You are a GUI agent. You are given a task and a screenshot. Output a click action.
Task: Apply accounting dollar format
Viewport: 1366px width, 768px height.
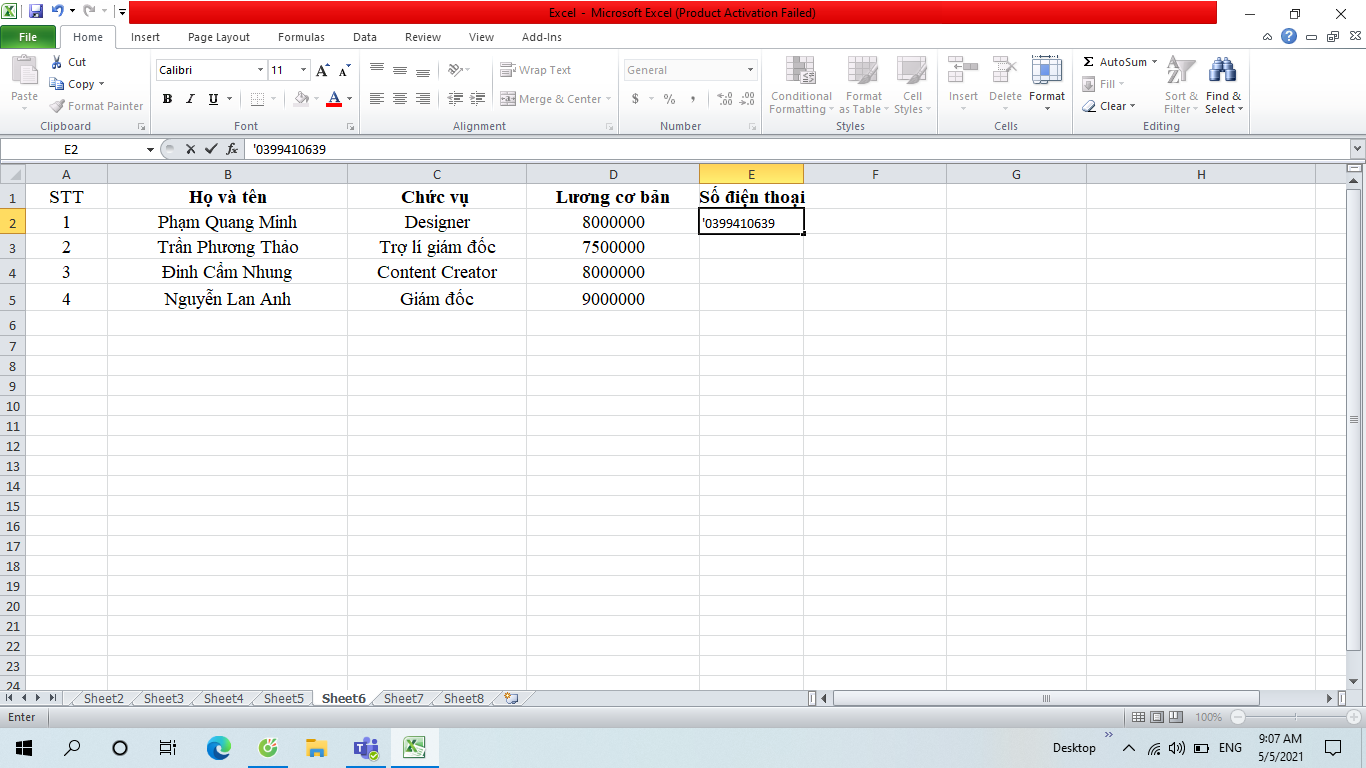[x=635, y=99]
